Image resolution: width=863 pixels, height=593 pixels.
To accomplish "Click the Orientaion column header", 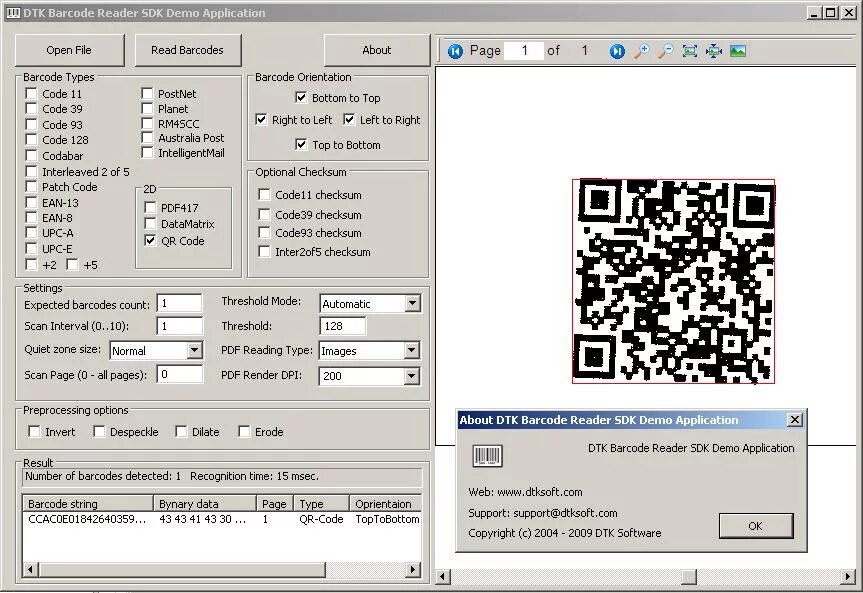I will 385,503.
